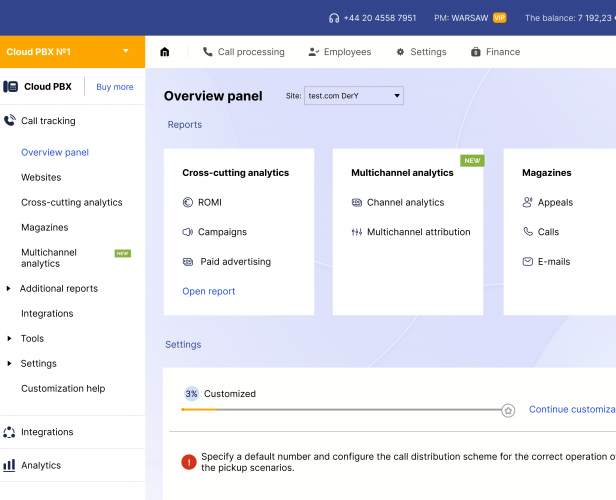Screen dimensions: 616x500
Task: Open Calls in Magazines card
Action: pyautogui.click(x=548, y=232)
